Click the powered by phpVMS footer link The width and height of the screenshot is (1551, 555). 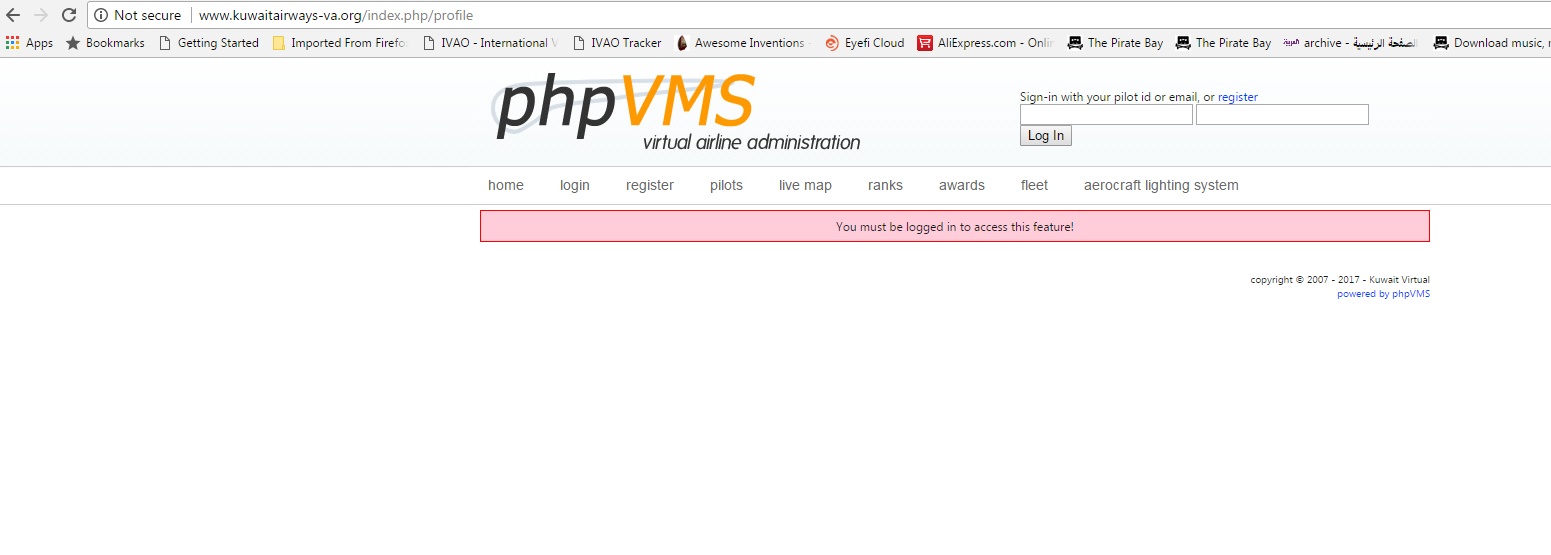click(1383, 294)
